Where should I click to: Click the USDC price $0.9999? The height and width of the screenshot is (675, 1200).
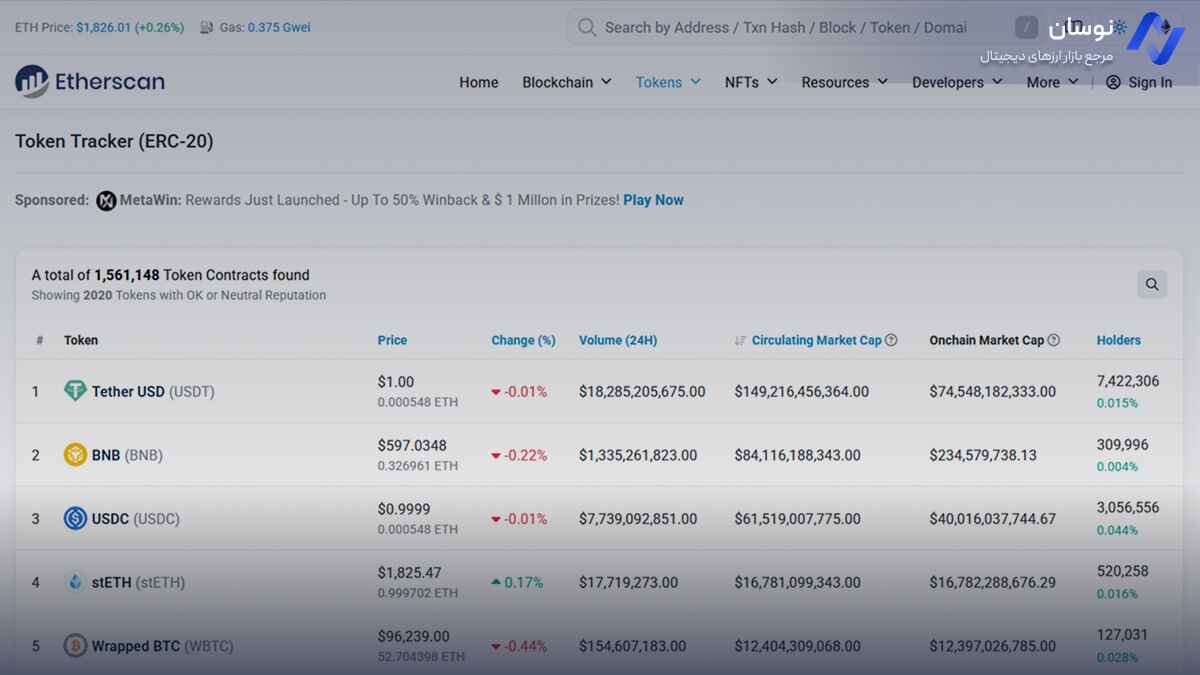[x=404, y=509]
